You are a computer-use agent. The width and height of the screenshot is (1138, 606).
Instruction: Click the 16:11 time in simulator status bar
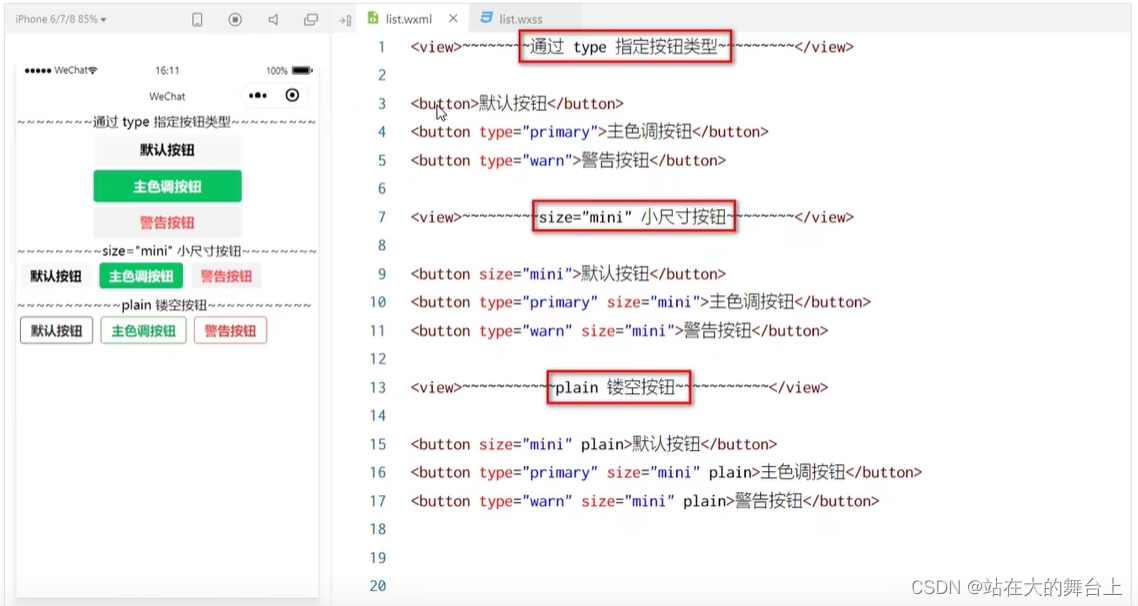[167, 70]
